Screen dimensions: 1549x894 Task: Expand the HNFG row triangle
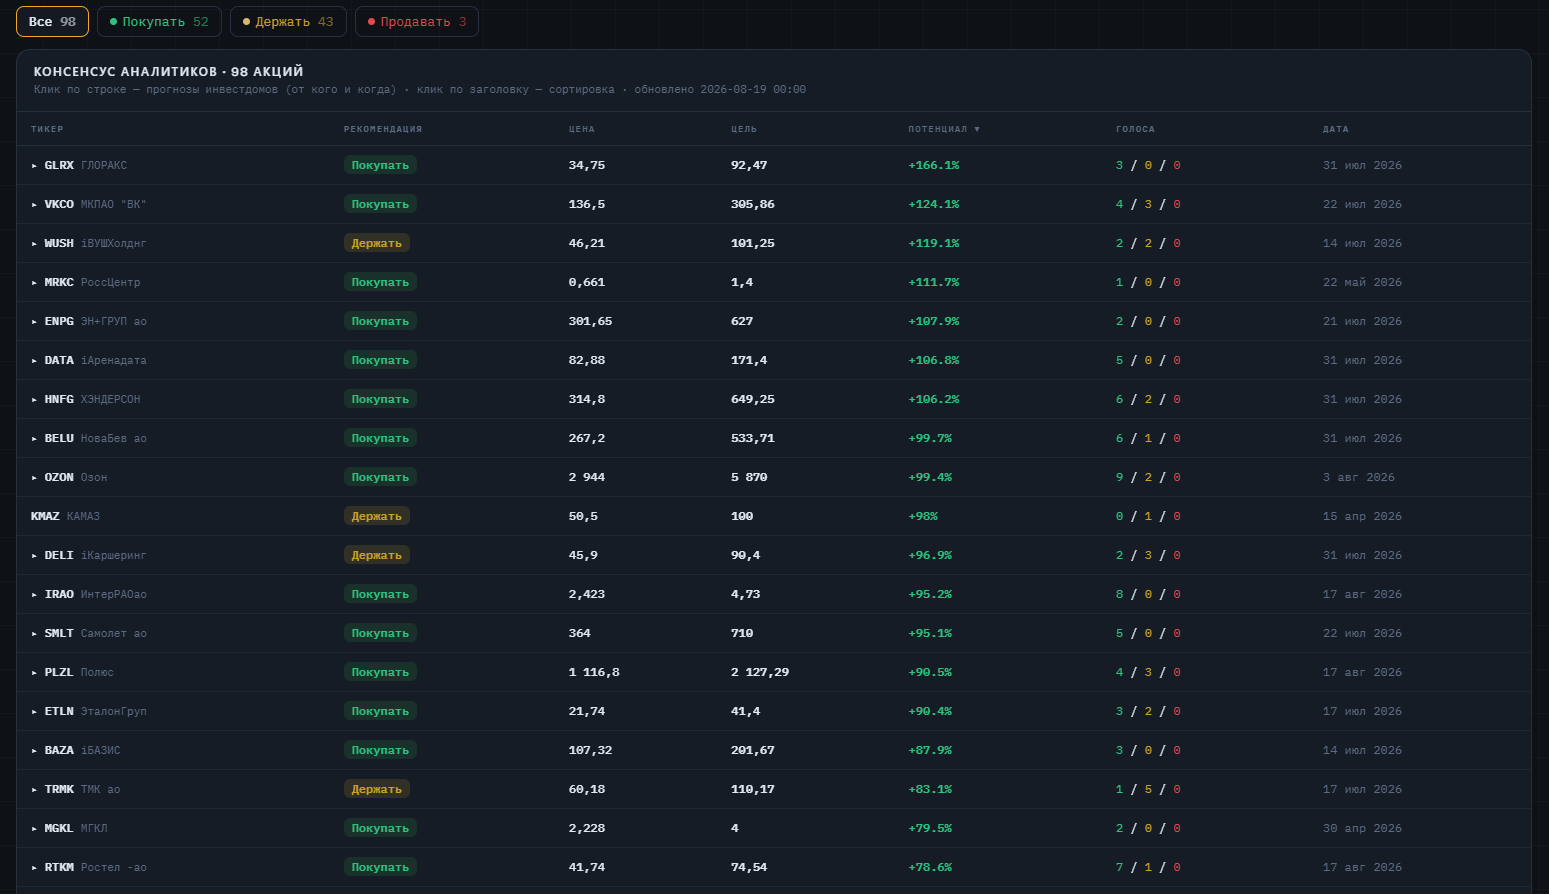[x=34, y=400]
